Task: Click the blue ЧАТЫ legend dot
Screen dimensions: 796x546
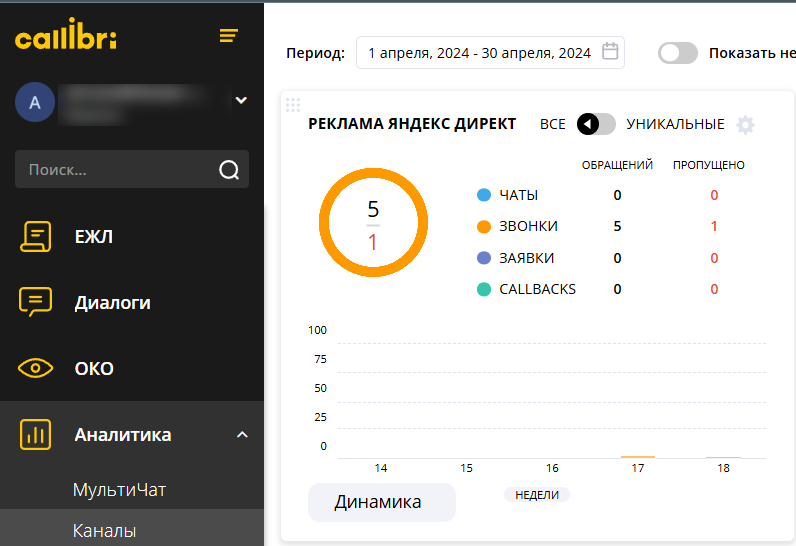Action: 484,195
